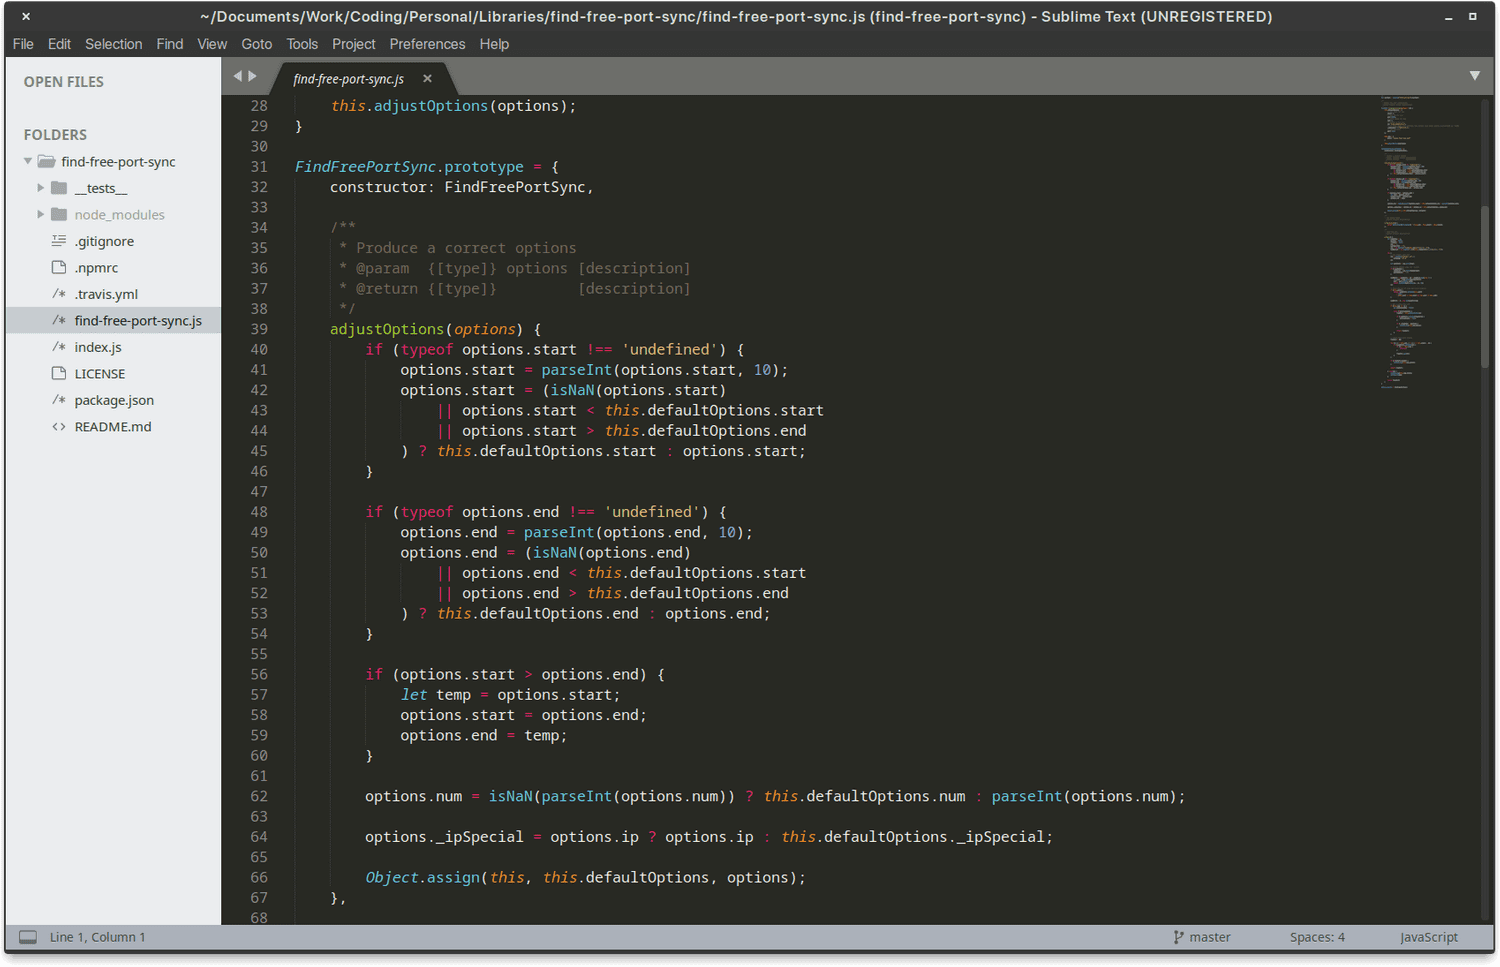This screenshot has width=1500, height=967.
Task: Click the back navigation arrow in tab bar
Action: coord(237,75)
